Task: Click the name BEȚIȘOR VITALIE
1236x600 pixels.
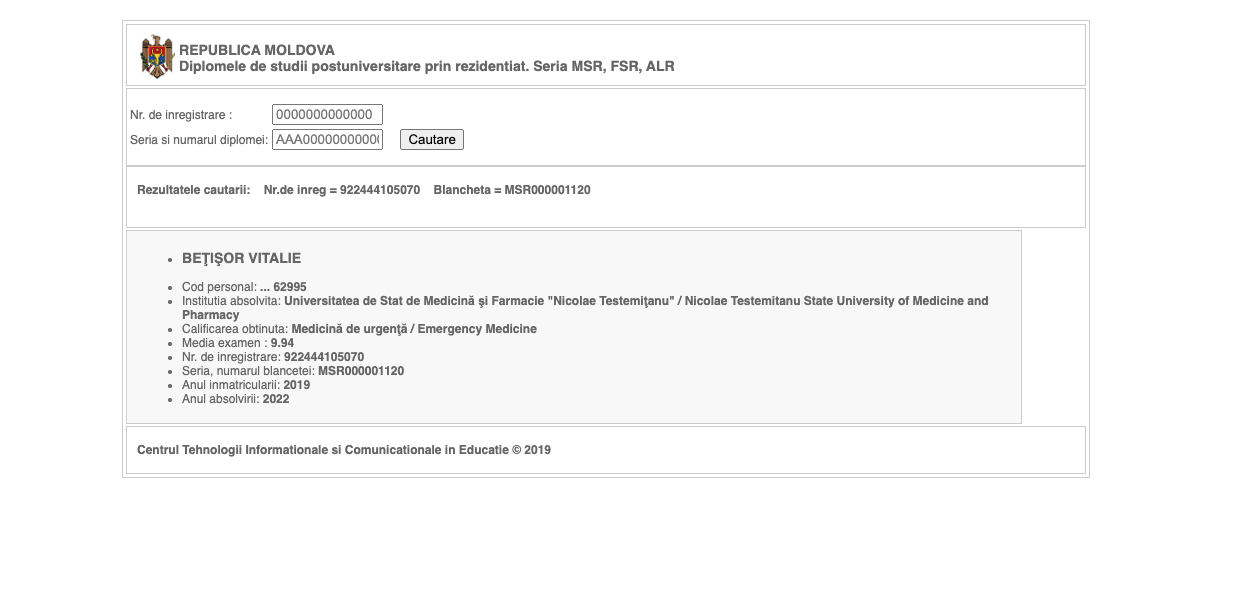Action: tap(241, 258)
